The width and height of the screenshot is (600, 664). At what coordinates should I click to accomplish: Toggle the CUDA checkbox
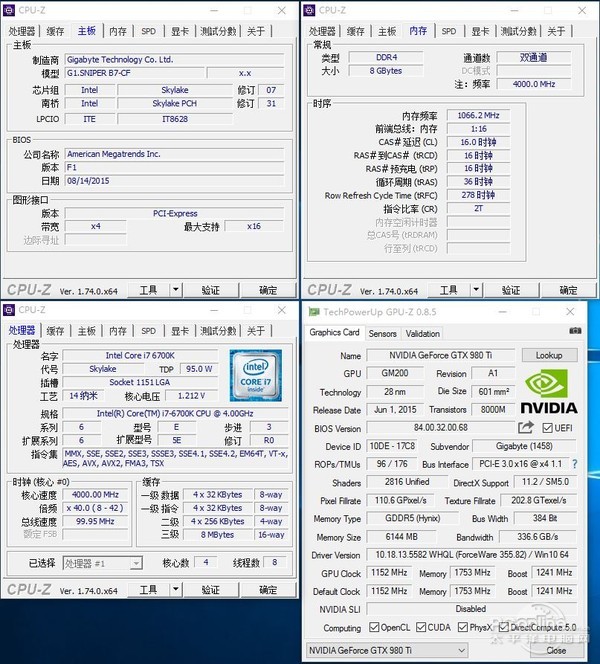(420, 627)
